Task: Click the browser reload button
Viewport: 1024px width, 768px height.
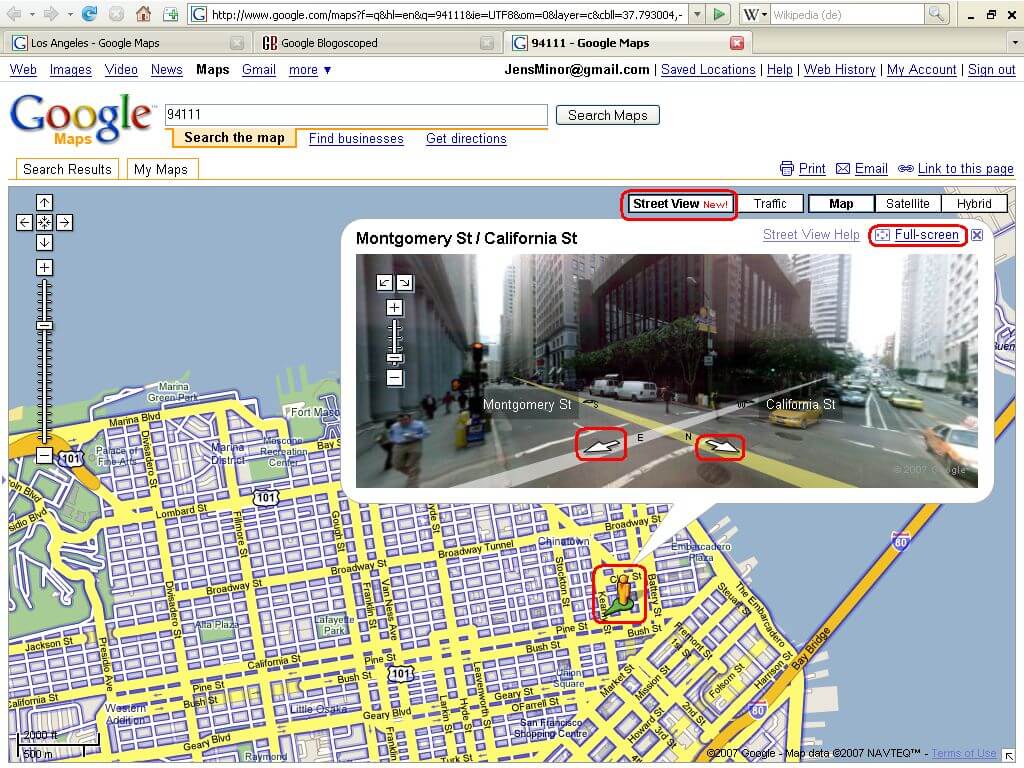Action: (x=89, y=14)
